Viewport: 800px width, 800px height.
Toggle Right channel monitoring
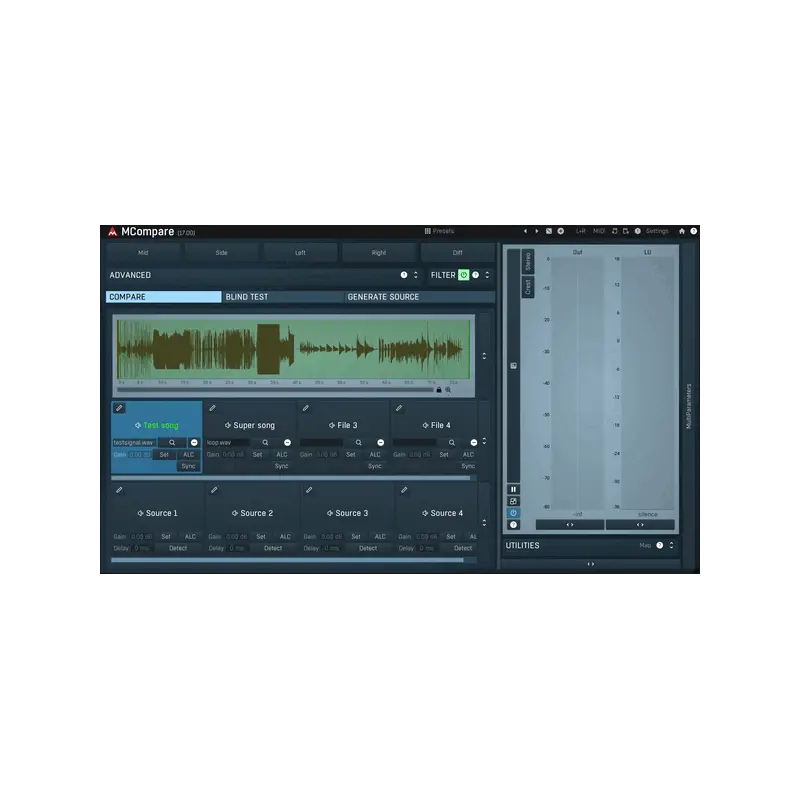coord(379,253)
